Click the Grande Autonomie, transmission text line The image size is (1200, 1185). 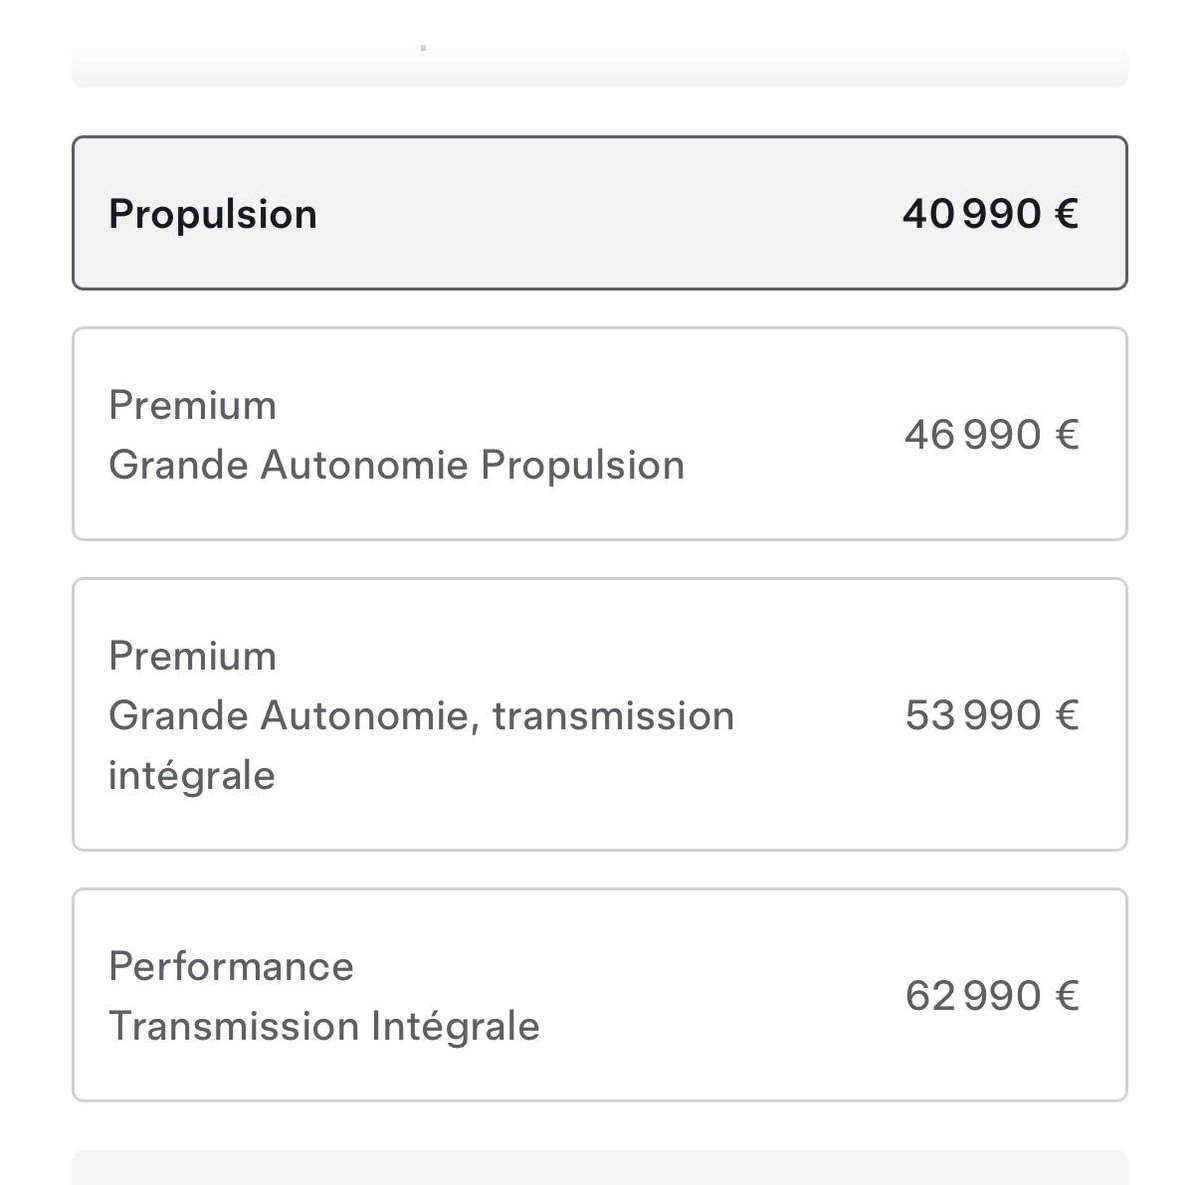tap(421, 716)
